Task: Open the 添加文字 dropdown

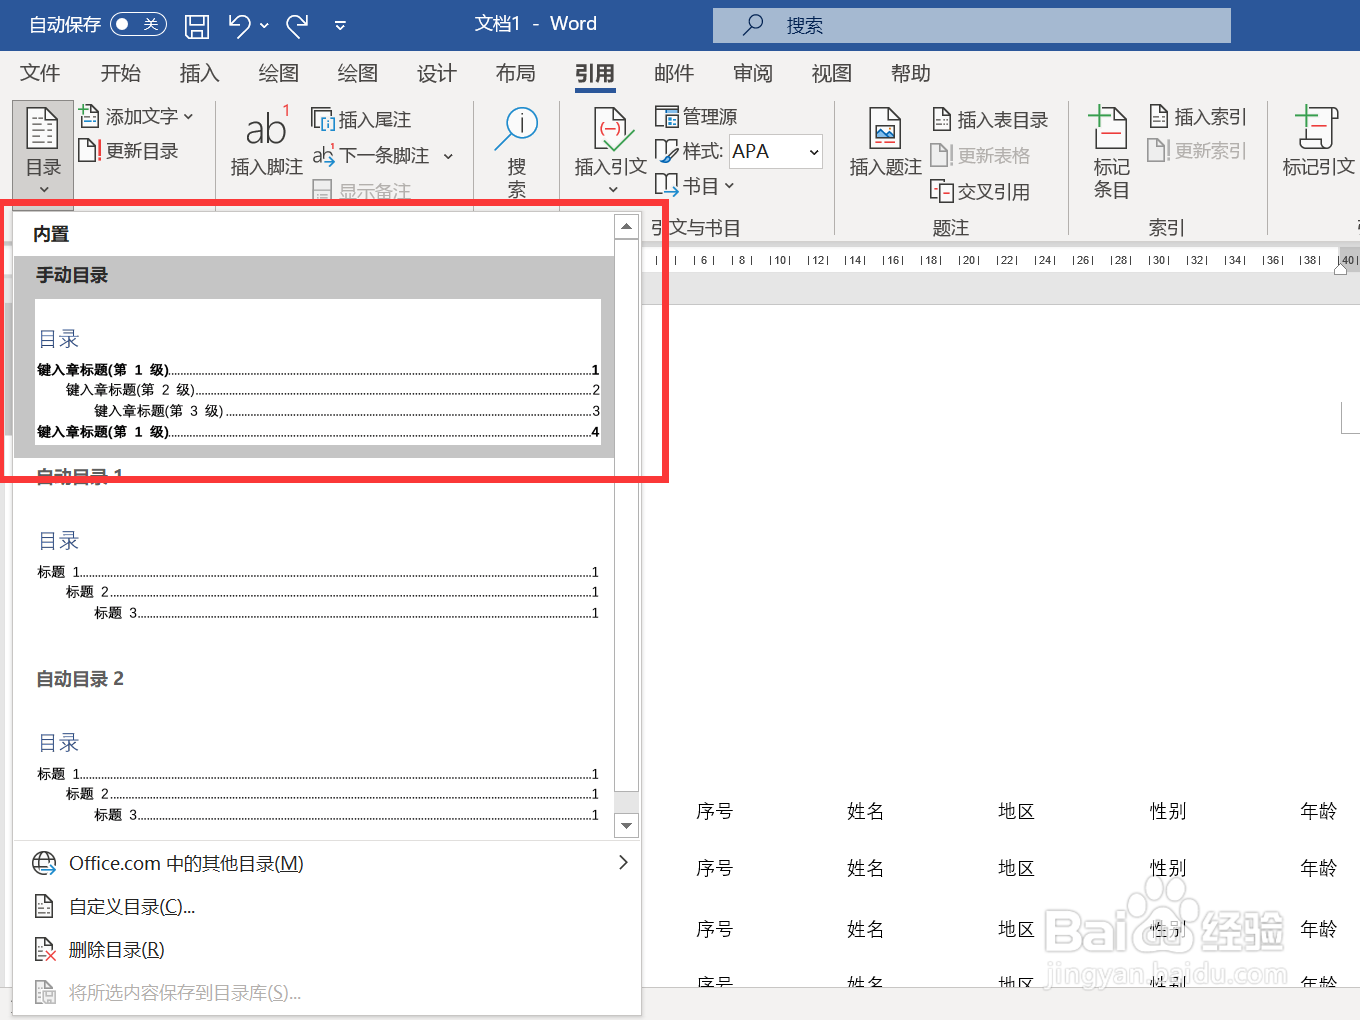Action: click(x=136, y=116)
